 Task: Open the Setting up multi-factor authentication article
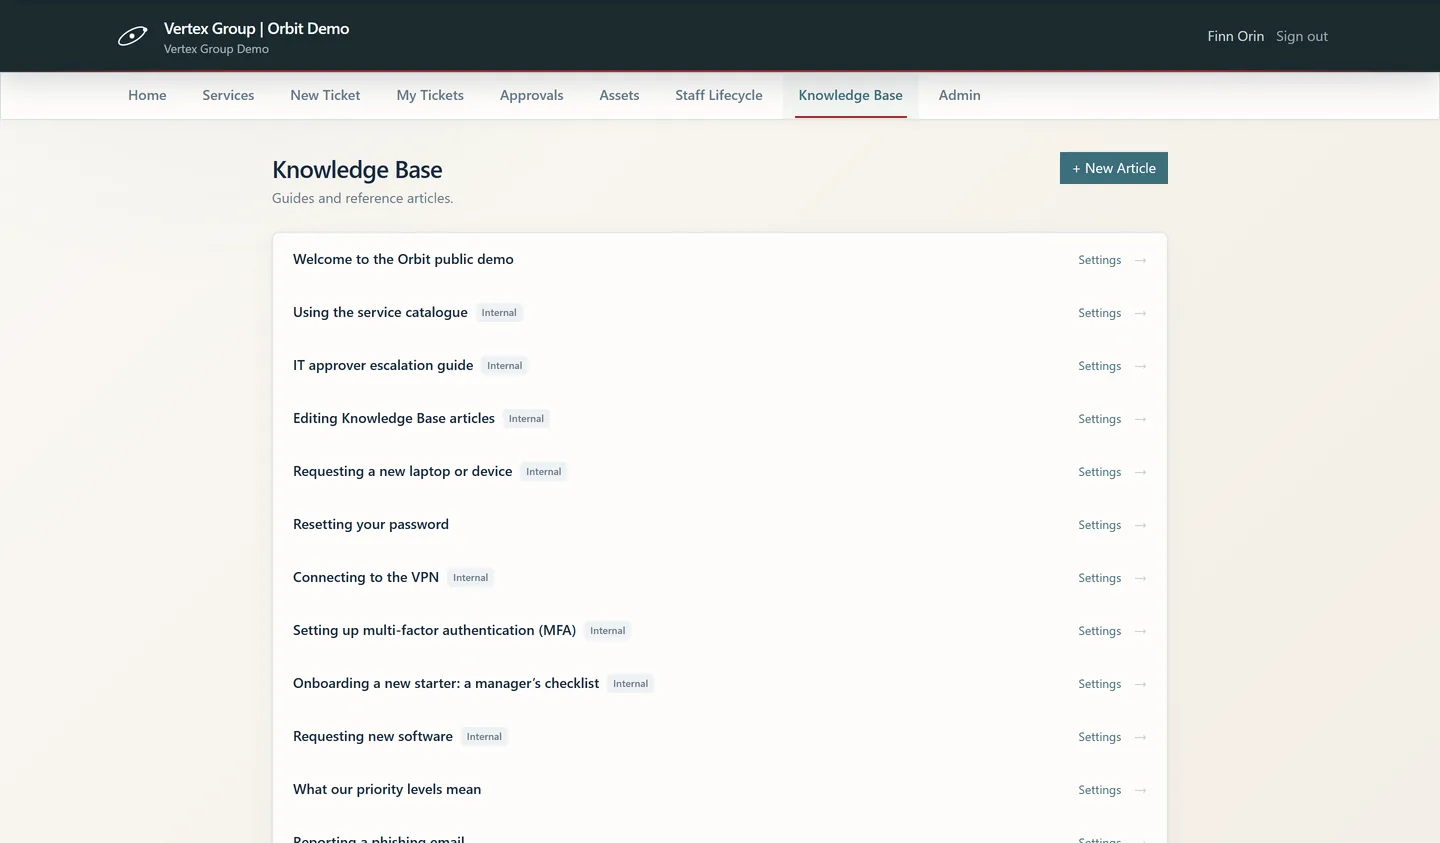click(x=434, y=630)
